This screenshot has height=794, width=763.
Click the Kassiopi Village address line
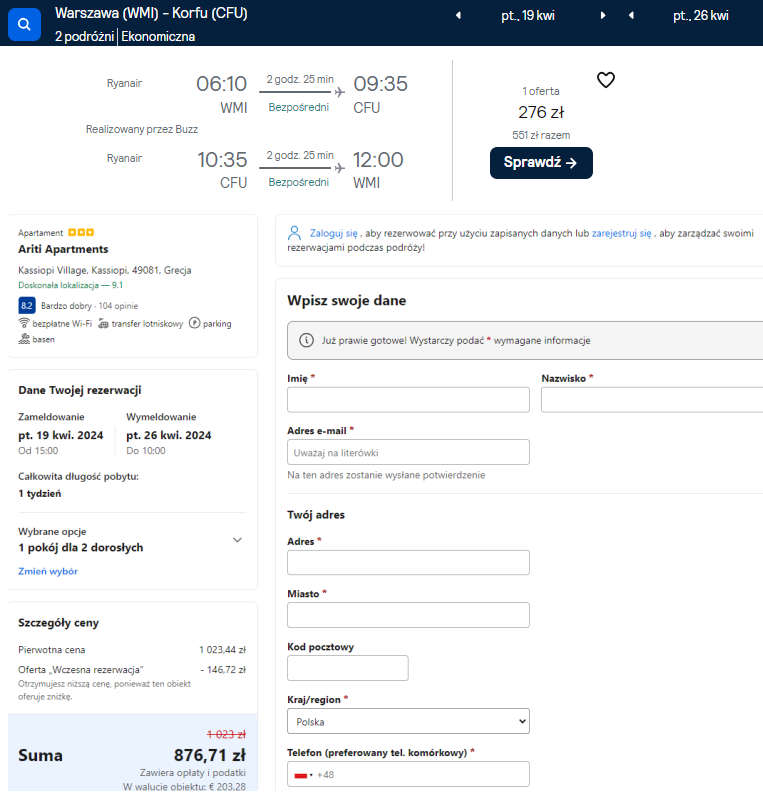[105, 270]
